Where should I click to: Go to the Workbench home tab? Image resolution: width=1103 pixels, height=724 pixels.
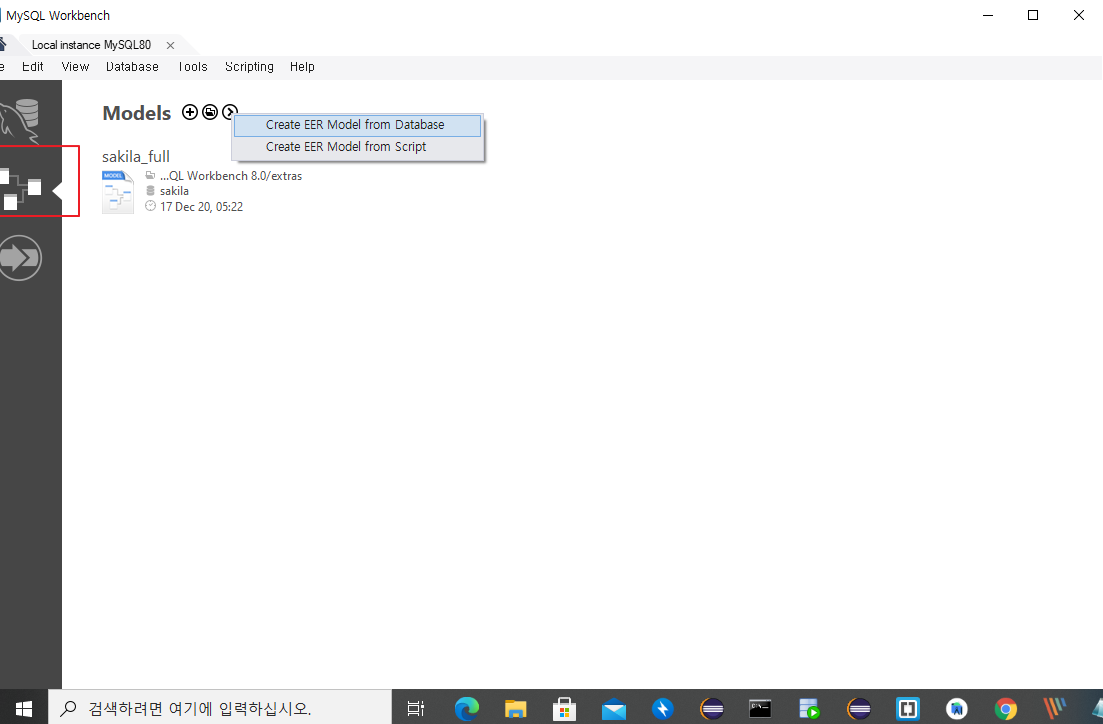click(x=3, y=44)
